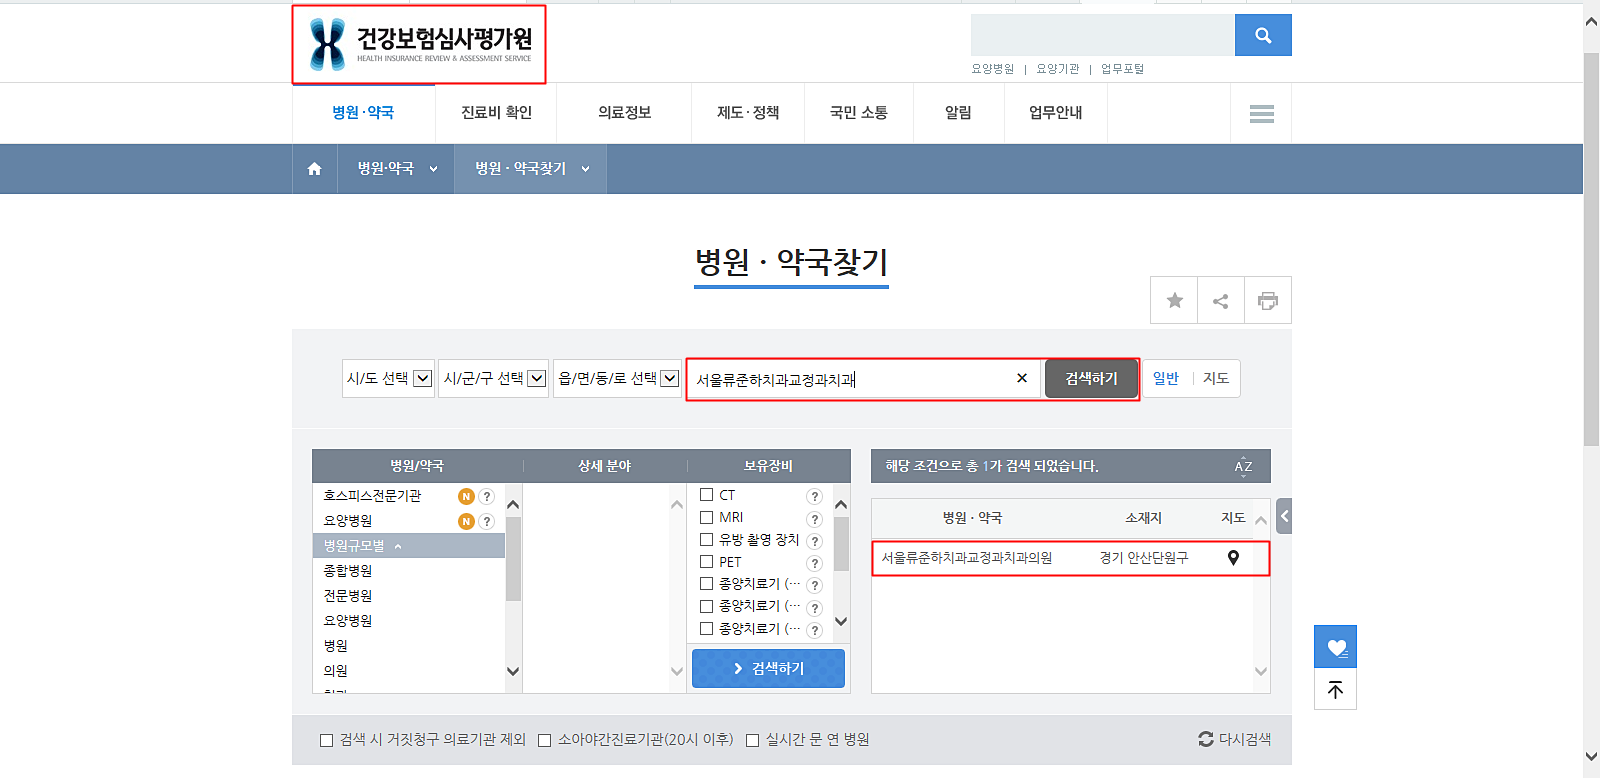This screenshot has width=1600, height=778.
Task: Click the dark 검색하기 button
Action: (x=1091, y=379)
